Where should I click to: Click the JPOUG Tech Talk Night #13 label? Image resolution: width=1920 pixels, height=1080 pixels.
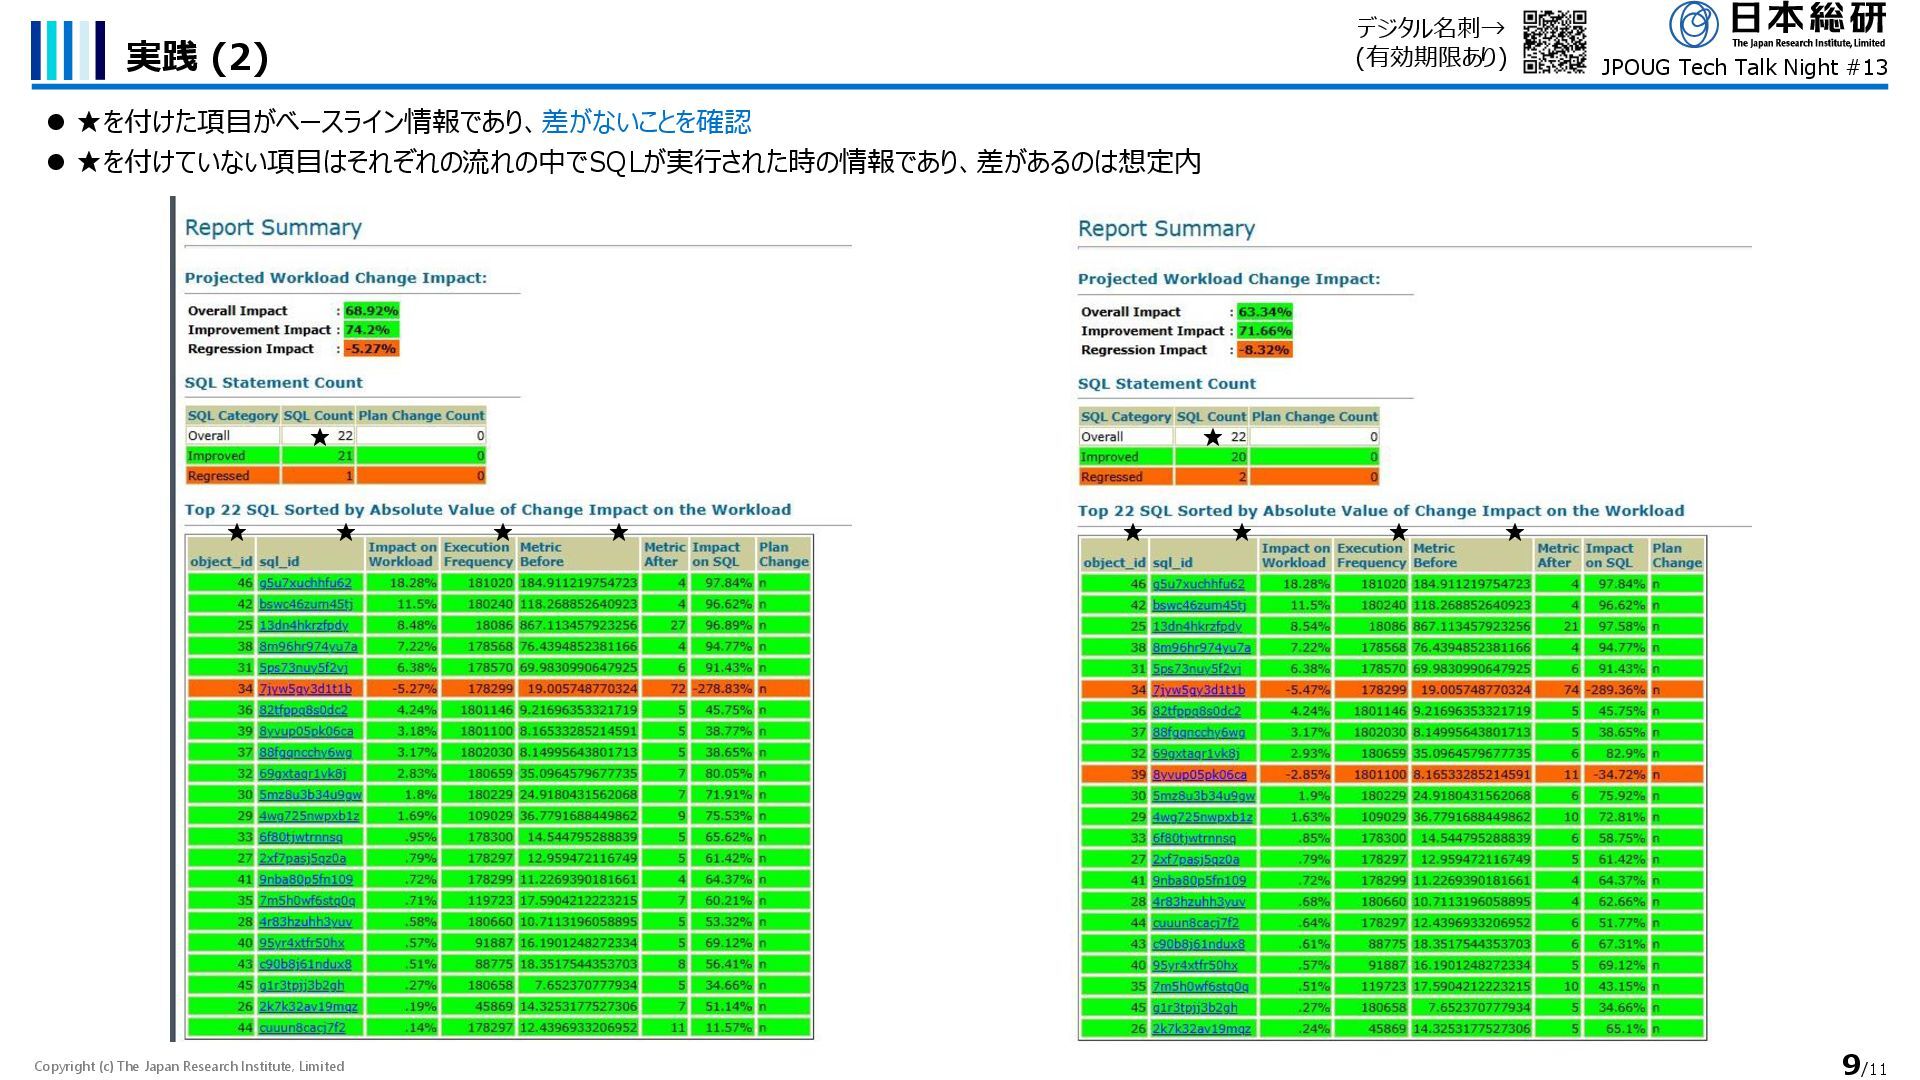(1744, 67)
